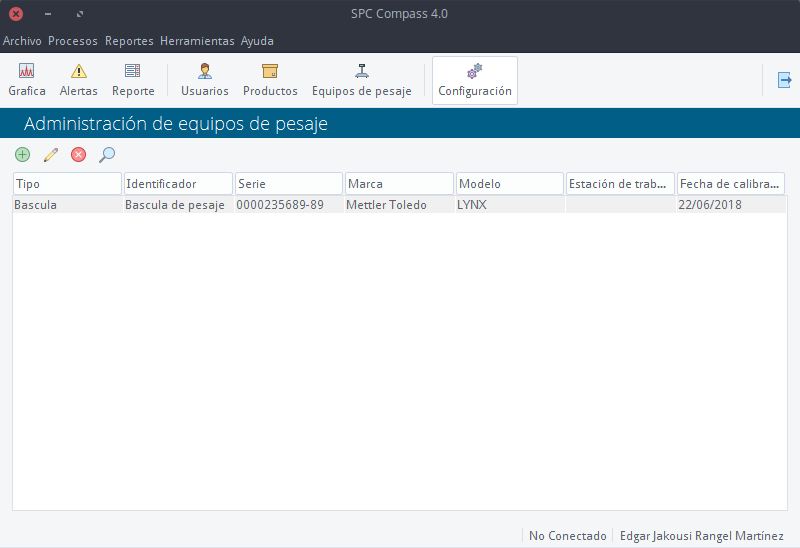Click the logout arrow icon

(x=784, y=80)
